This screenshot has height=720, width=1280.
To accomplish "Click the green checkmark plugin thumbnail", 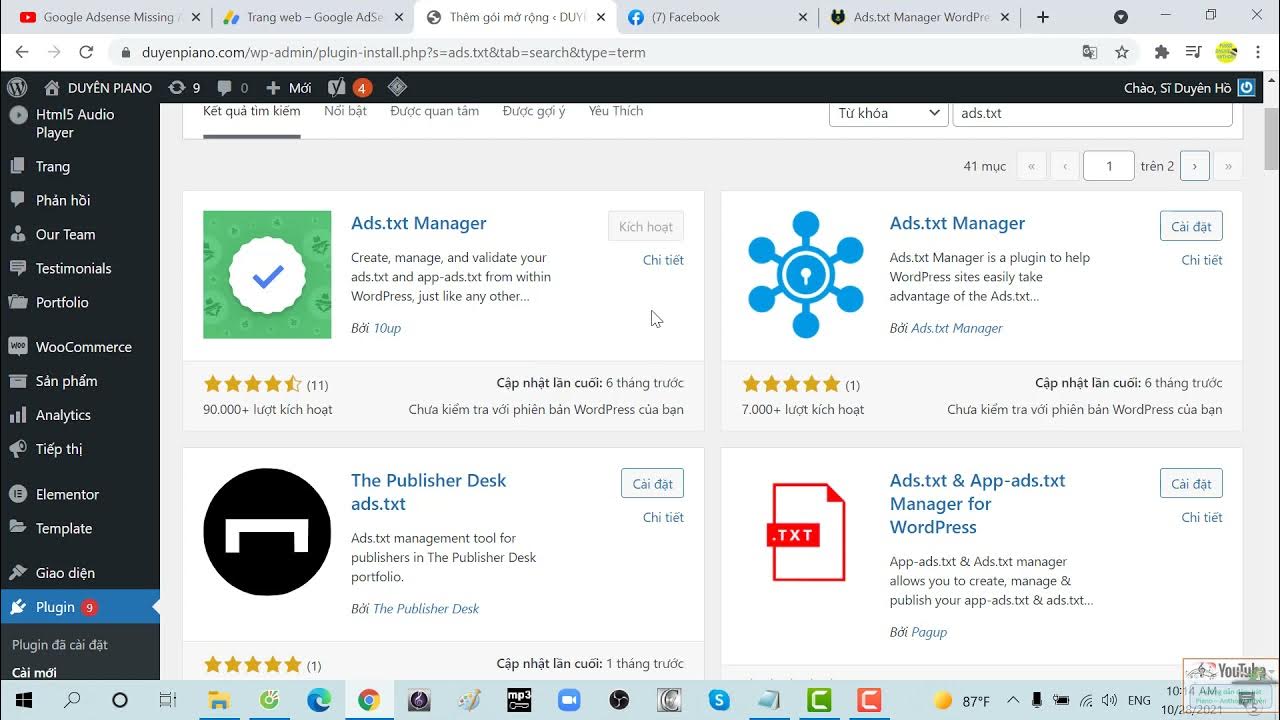I will [267, 275].
